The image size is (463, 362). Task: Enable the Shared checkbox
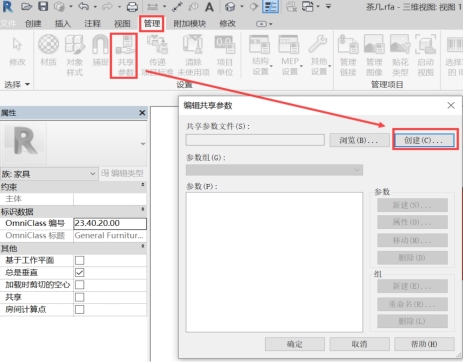pyautogui.click(x=80, y=297)
